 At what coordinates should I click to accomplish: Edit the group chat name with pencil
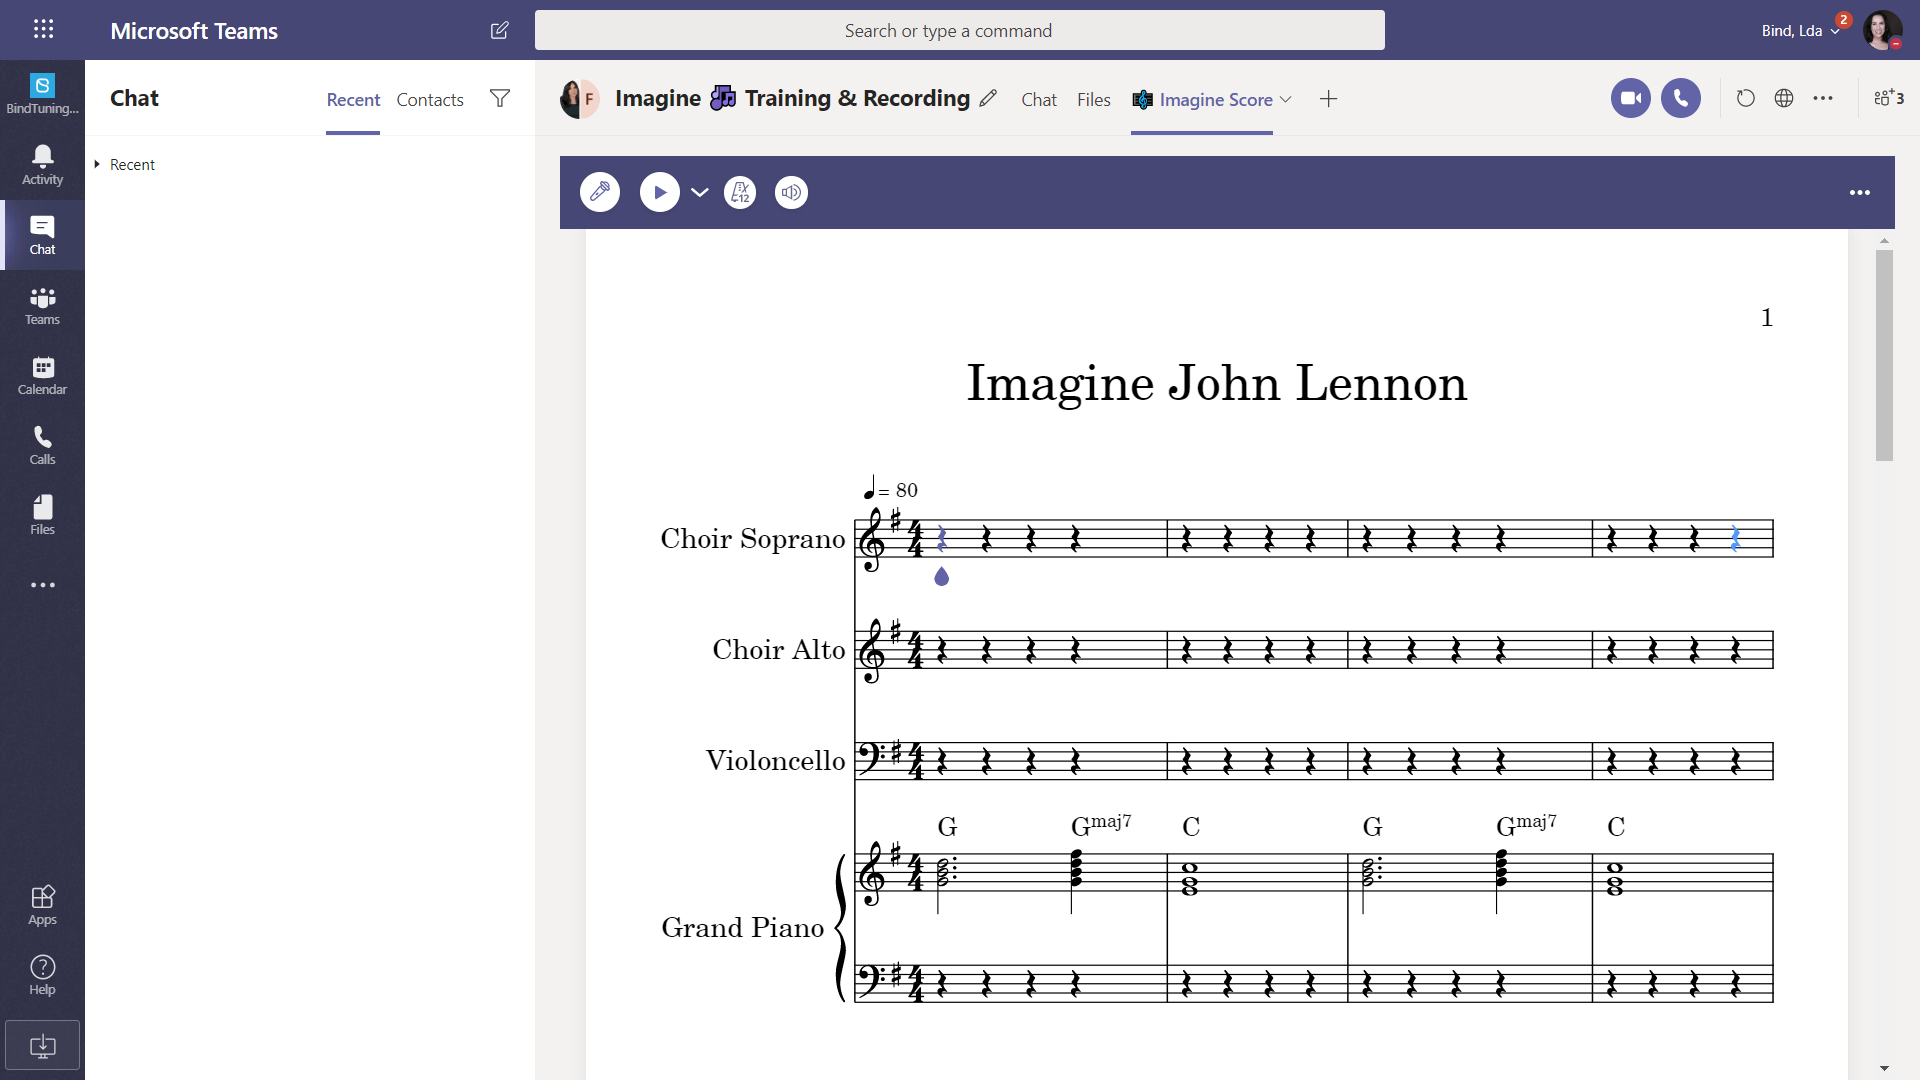tap(988, 98)
